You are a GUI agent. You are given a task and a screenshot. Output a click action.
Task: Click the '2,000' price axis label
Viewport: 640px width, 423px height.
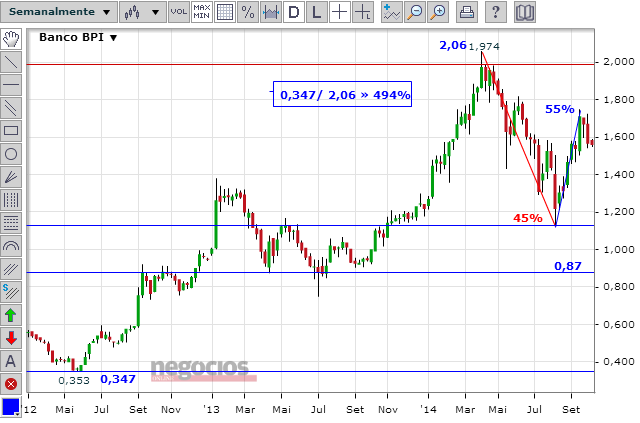[619, 62]
